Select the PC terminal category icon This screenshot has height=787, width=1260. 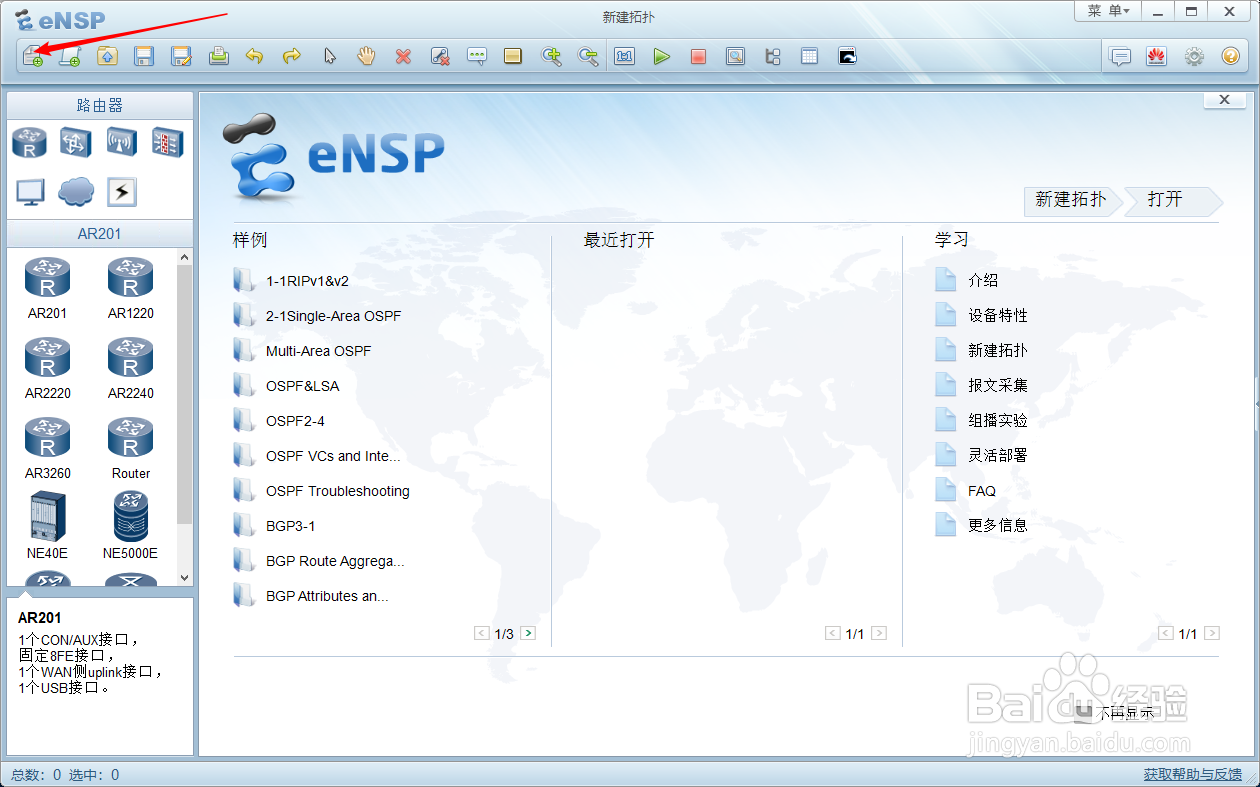pyautogui.click(x=29, y=191)
